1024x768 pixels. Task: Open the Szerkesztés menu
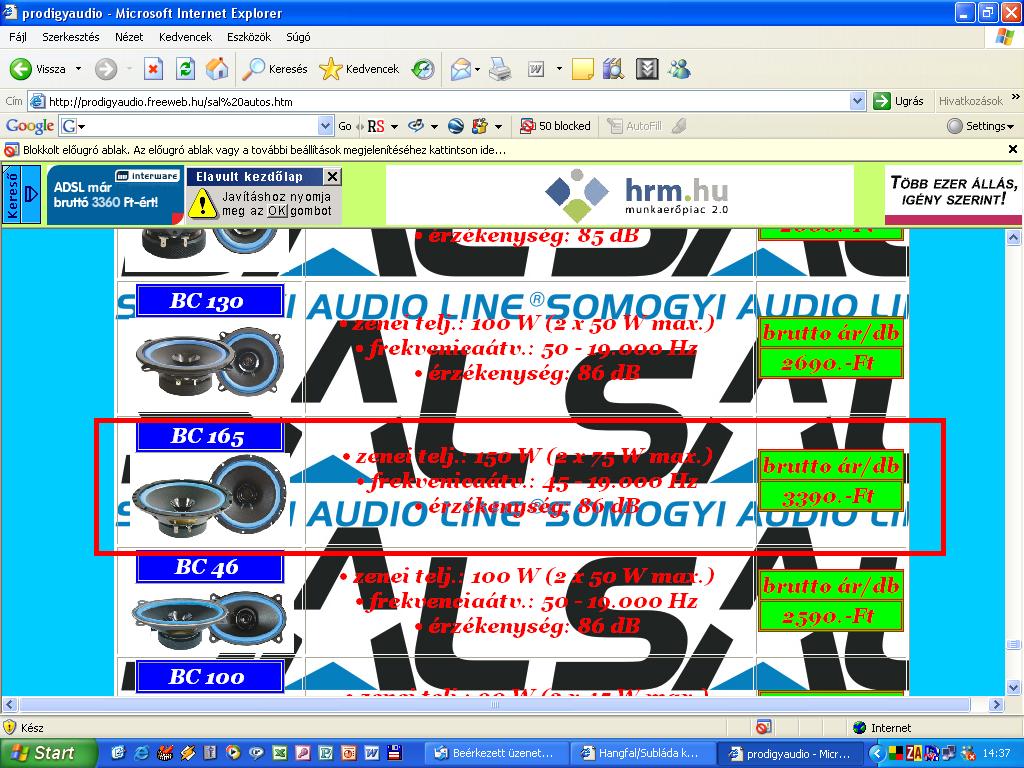tap(71, 37)
